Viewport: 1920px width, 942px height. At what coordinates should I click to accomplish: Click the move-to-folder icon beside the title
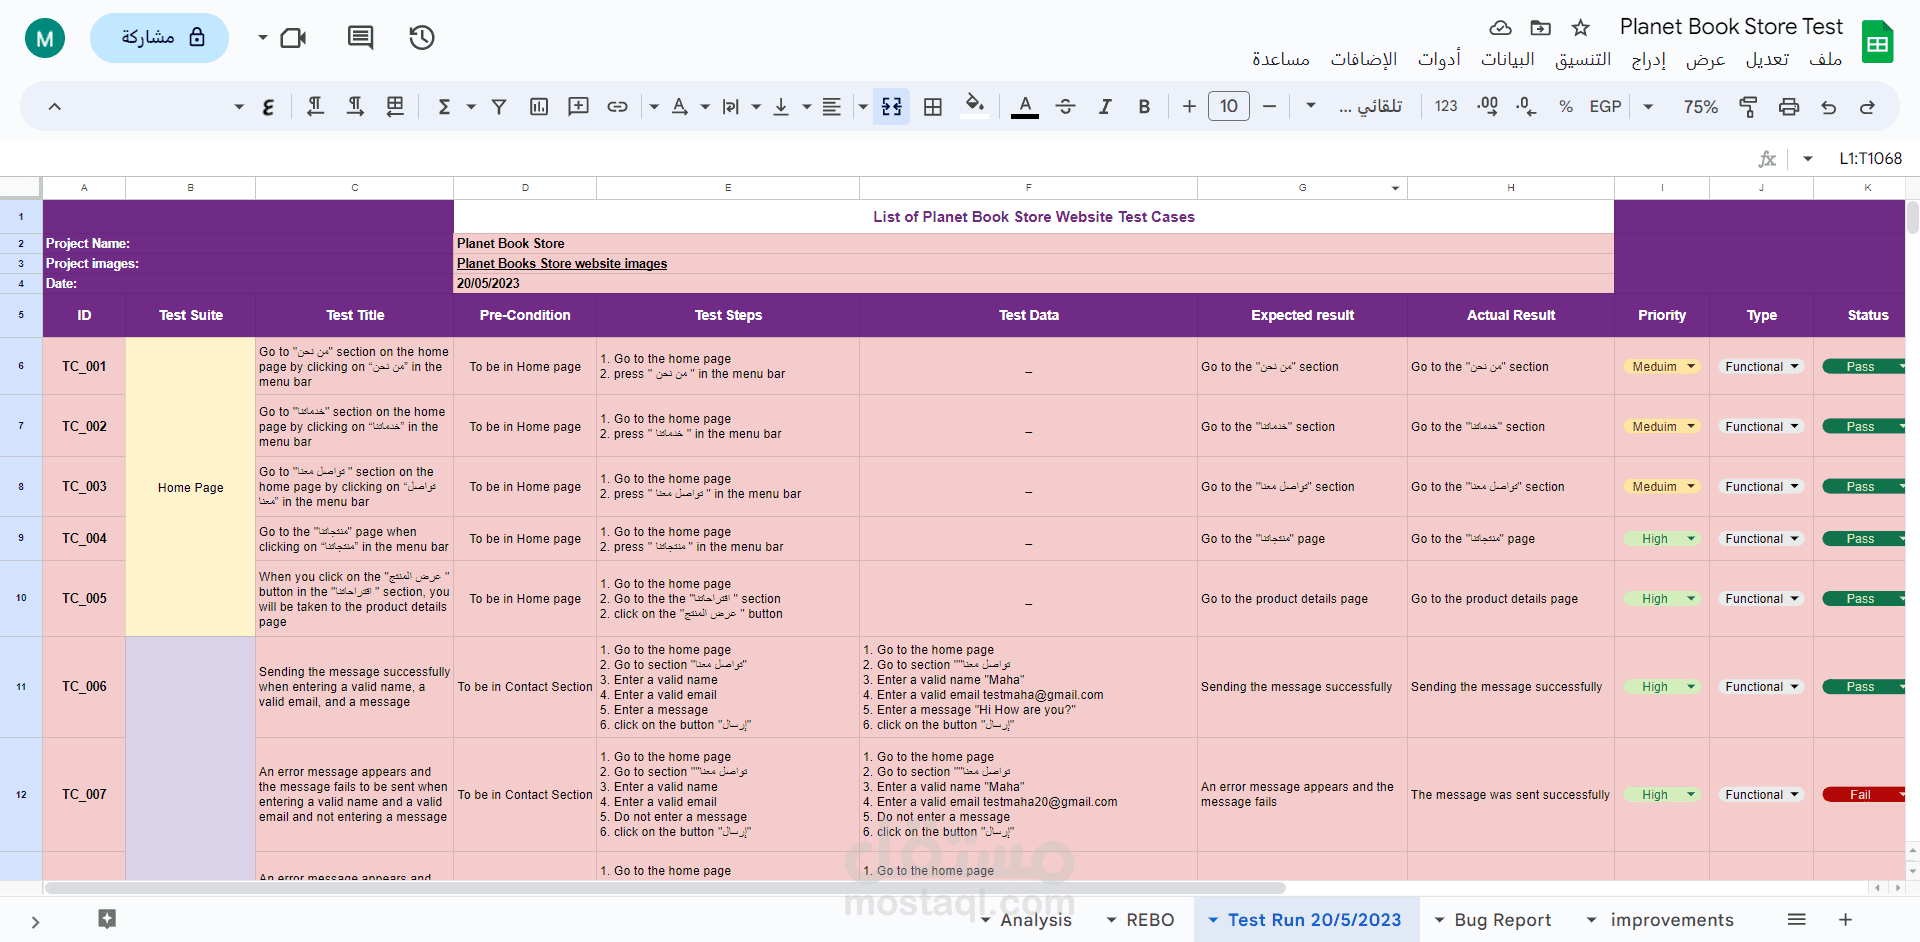coord(1541,27)
